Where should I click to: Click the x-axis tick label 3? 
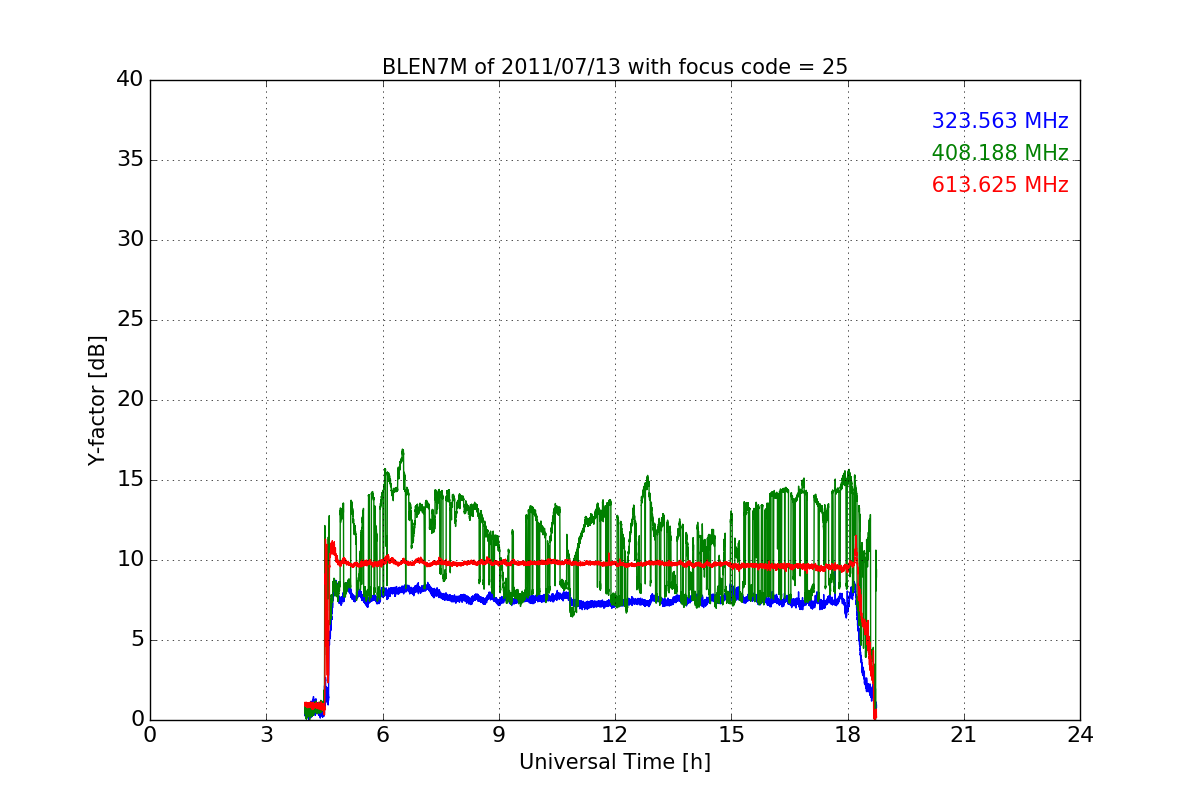[266, 735]
